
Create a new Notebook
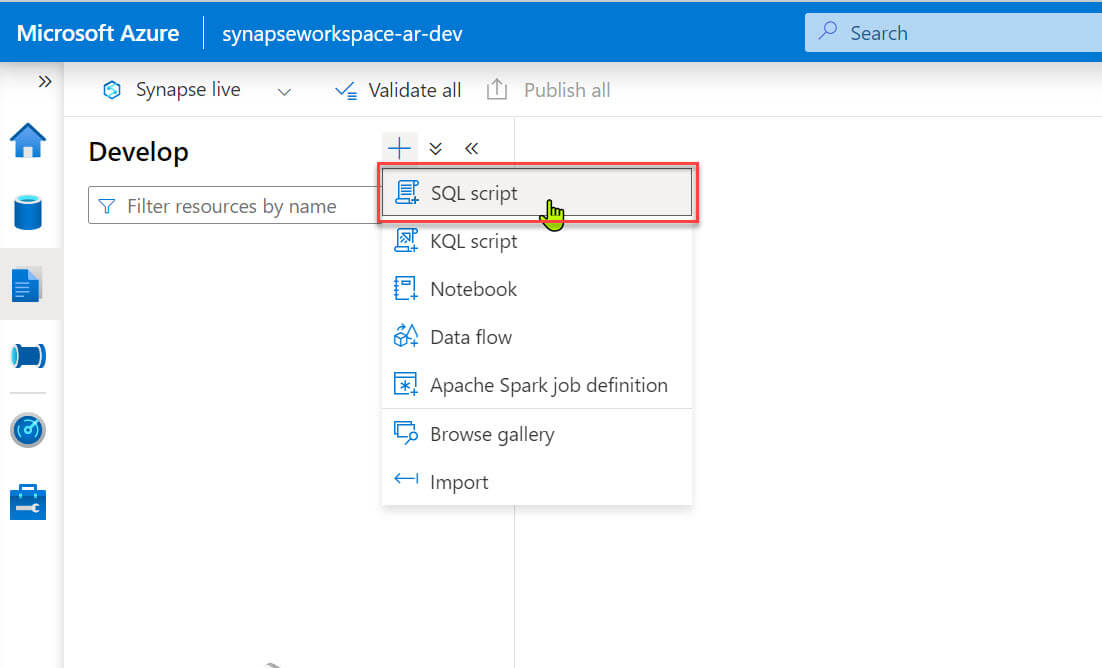coord(473,289)
